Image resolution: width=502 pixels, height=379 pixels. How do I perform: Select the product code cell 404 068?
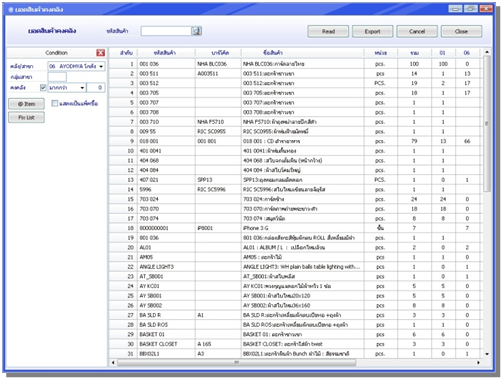166,160
